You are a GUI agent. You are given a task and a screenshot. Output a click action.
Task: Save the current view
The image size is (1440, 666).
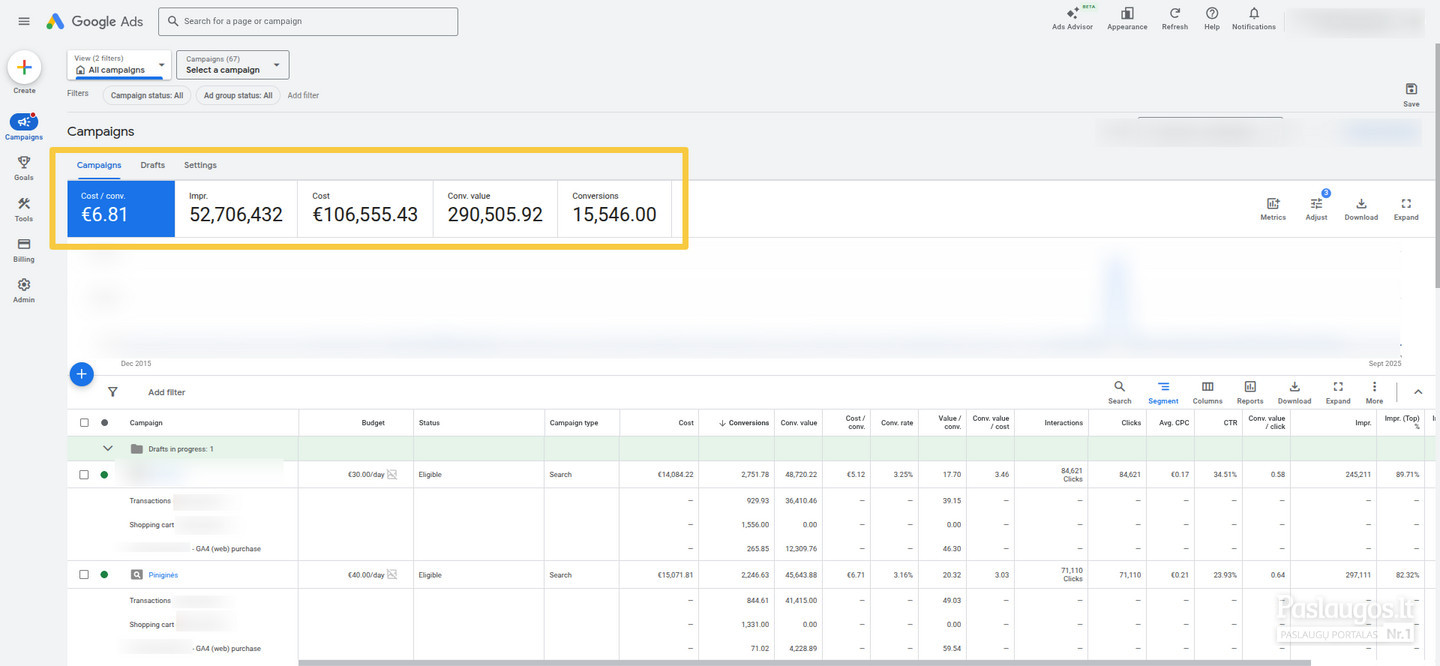click(x=1411, y=94)
